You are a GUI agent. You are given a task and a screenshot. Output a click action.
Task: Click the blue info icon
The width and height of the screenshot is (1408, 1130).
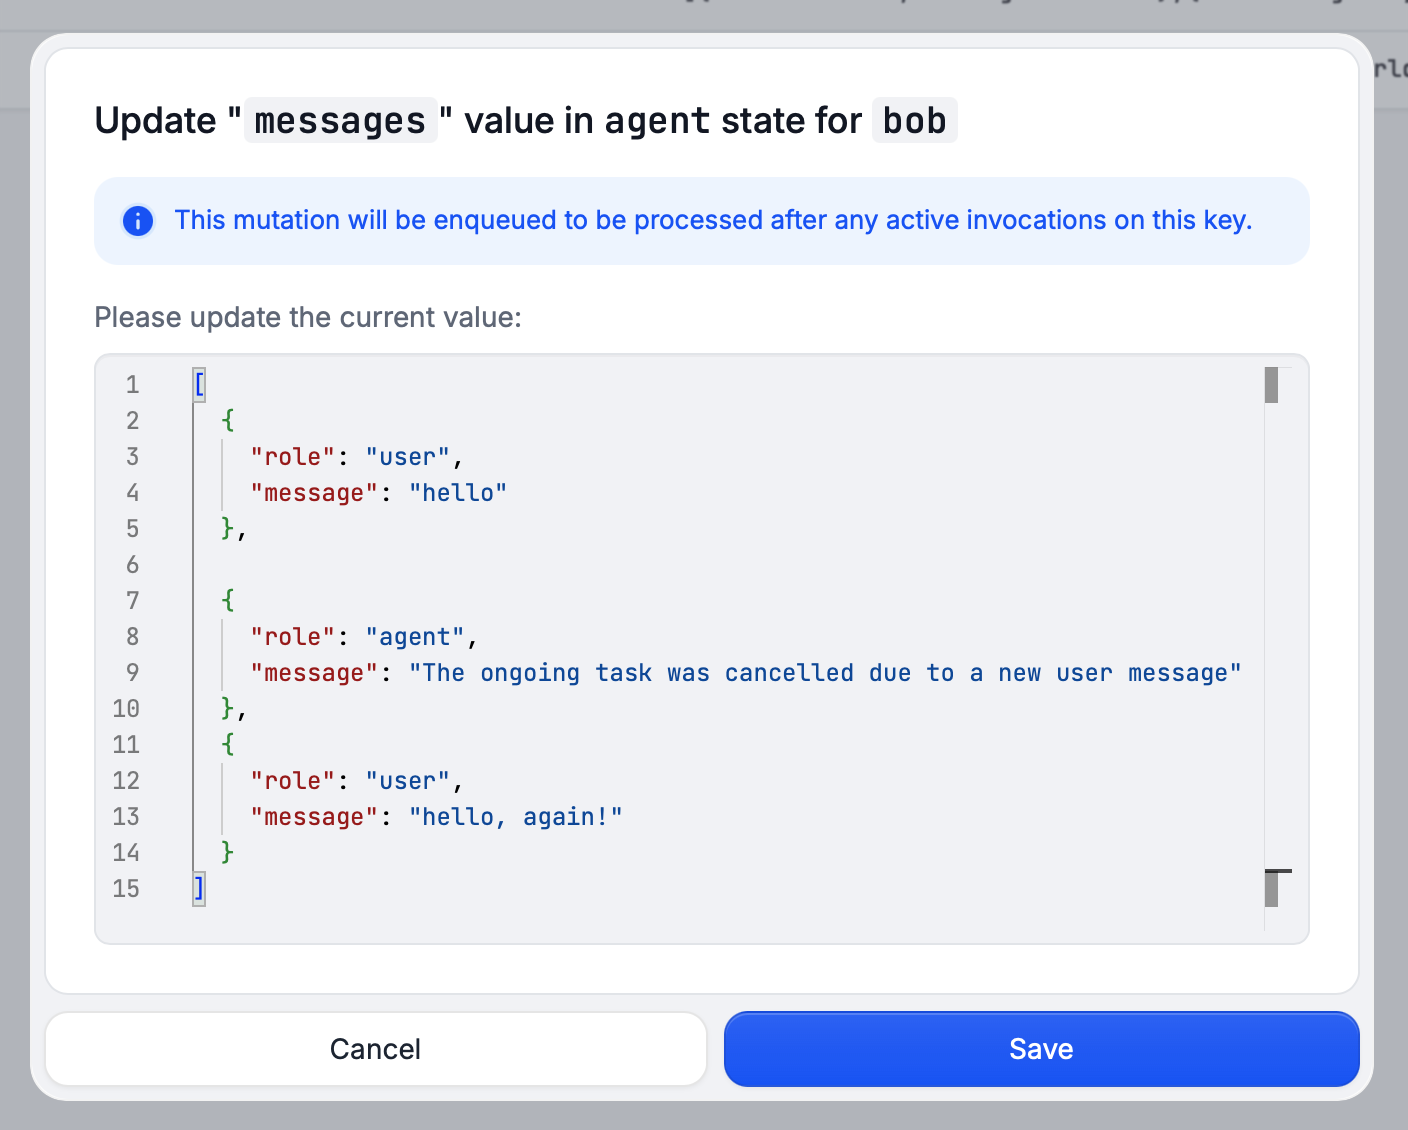138,221
